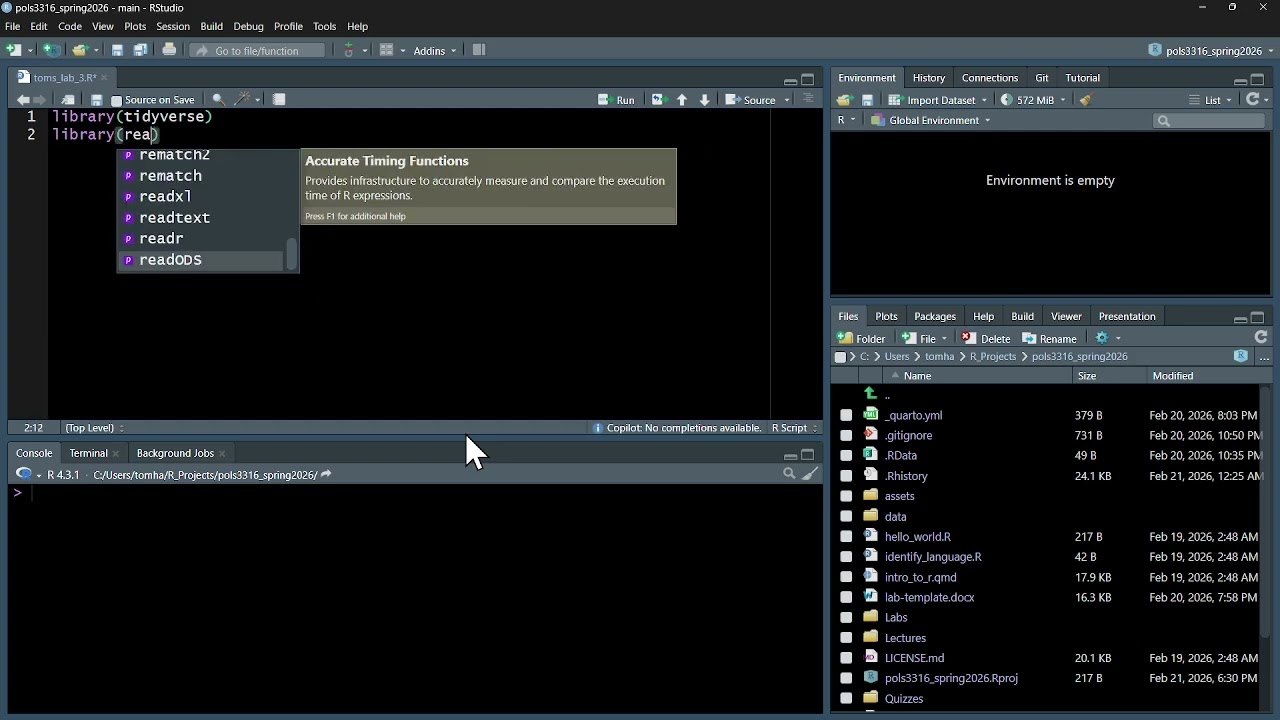Viewport: 1280px width, 720px height.
Task: Toggle the select-all checkbox in Files path bar
Action: coord(840,357)
